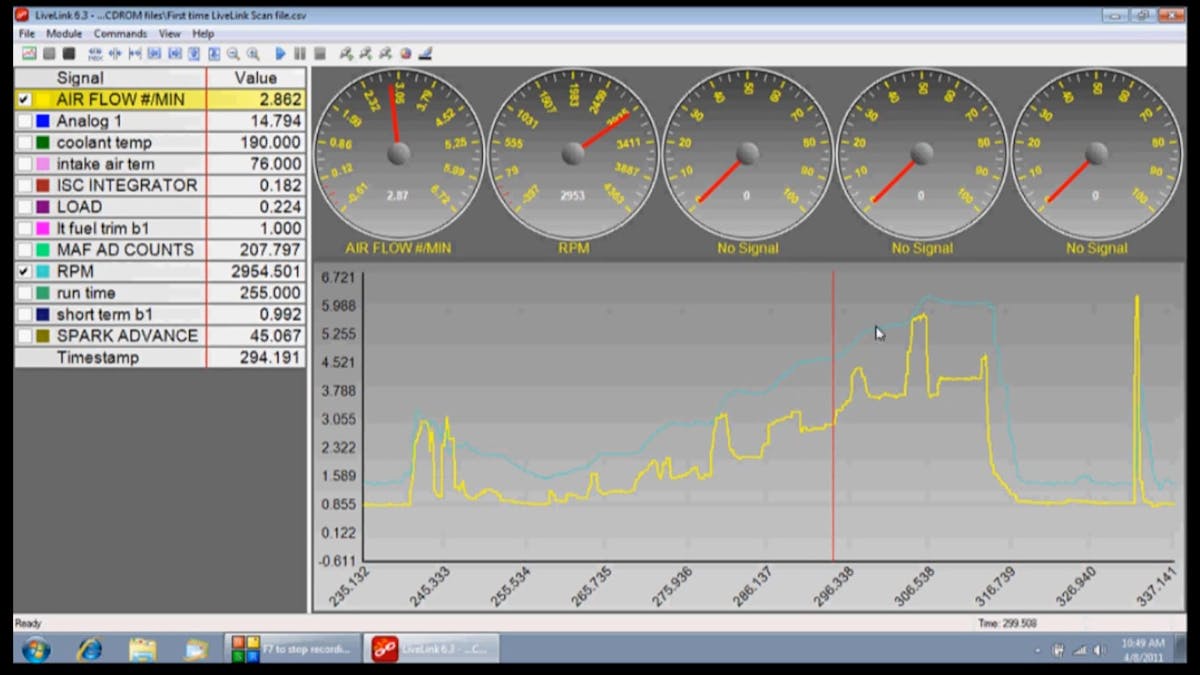Click the zoom in magnifier icon

pos(253,53)
